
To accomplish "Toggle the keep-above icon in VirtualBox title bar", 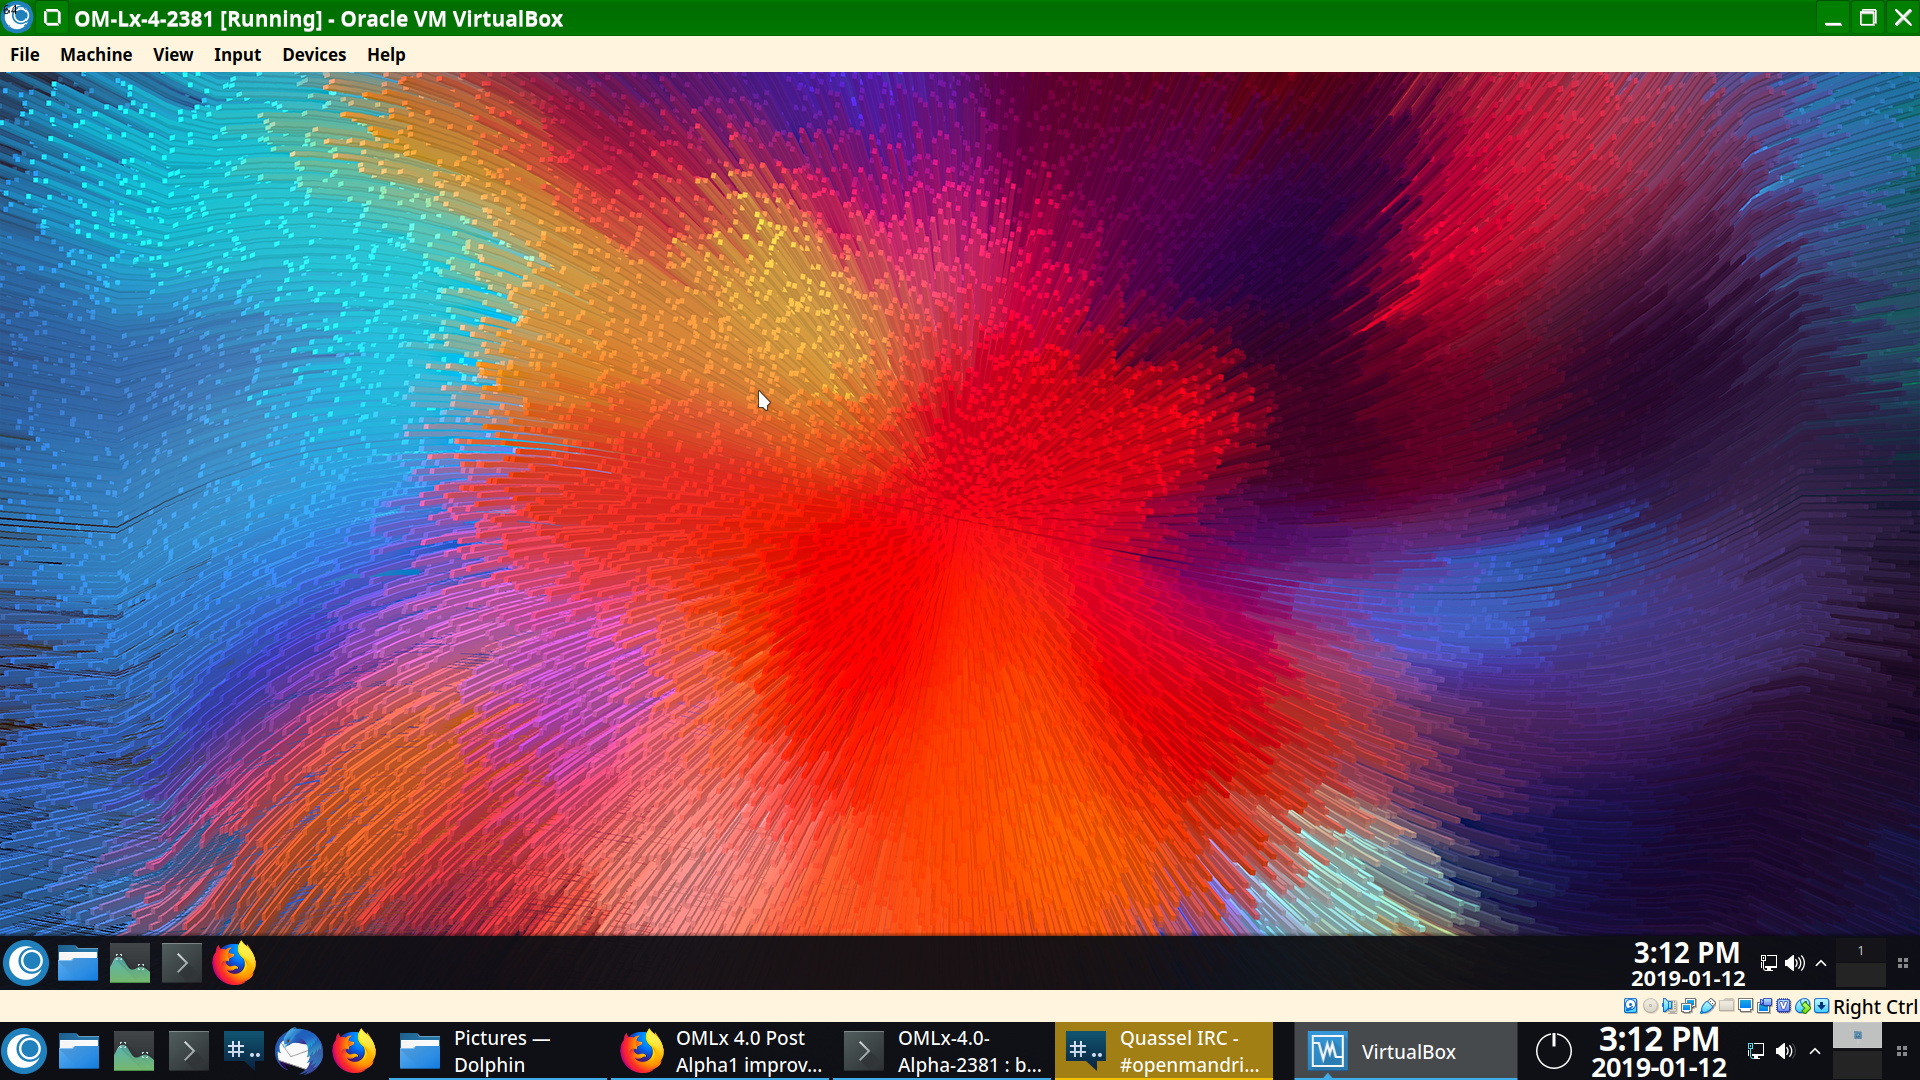I will point(53,18).
